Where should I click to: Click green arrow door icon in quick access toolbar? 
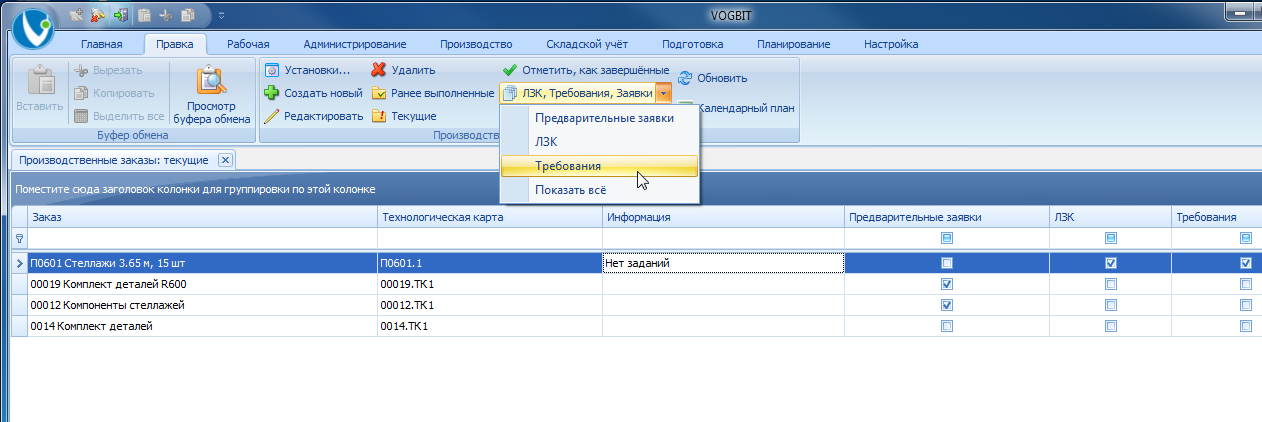[121, 17]
